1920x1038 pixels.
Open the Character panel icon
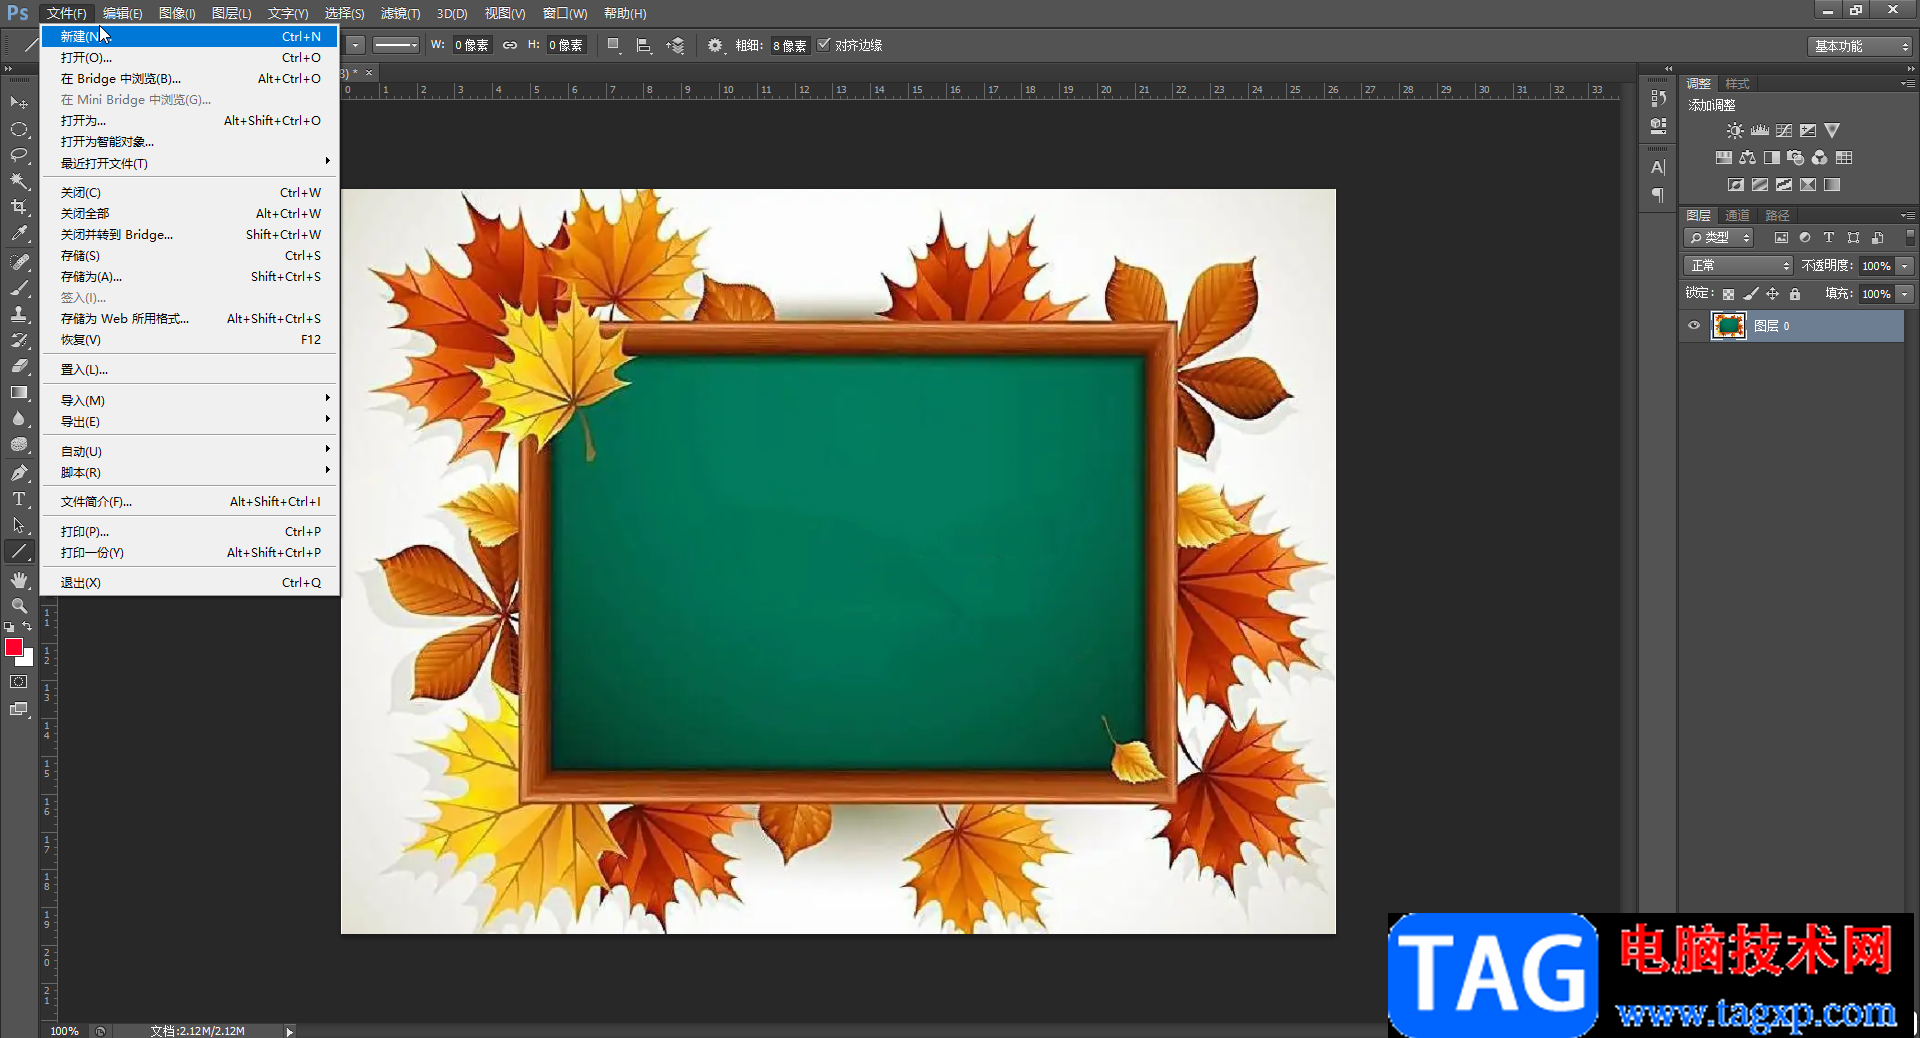pos(1658,167)
